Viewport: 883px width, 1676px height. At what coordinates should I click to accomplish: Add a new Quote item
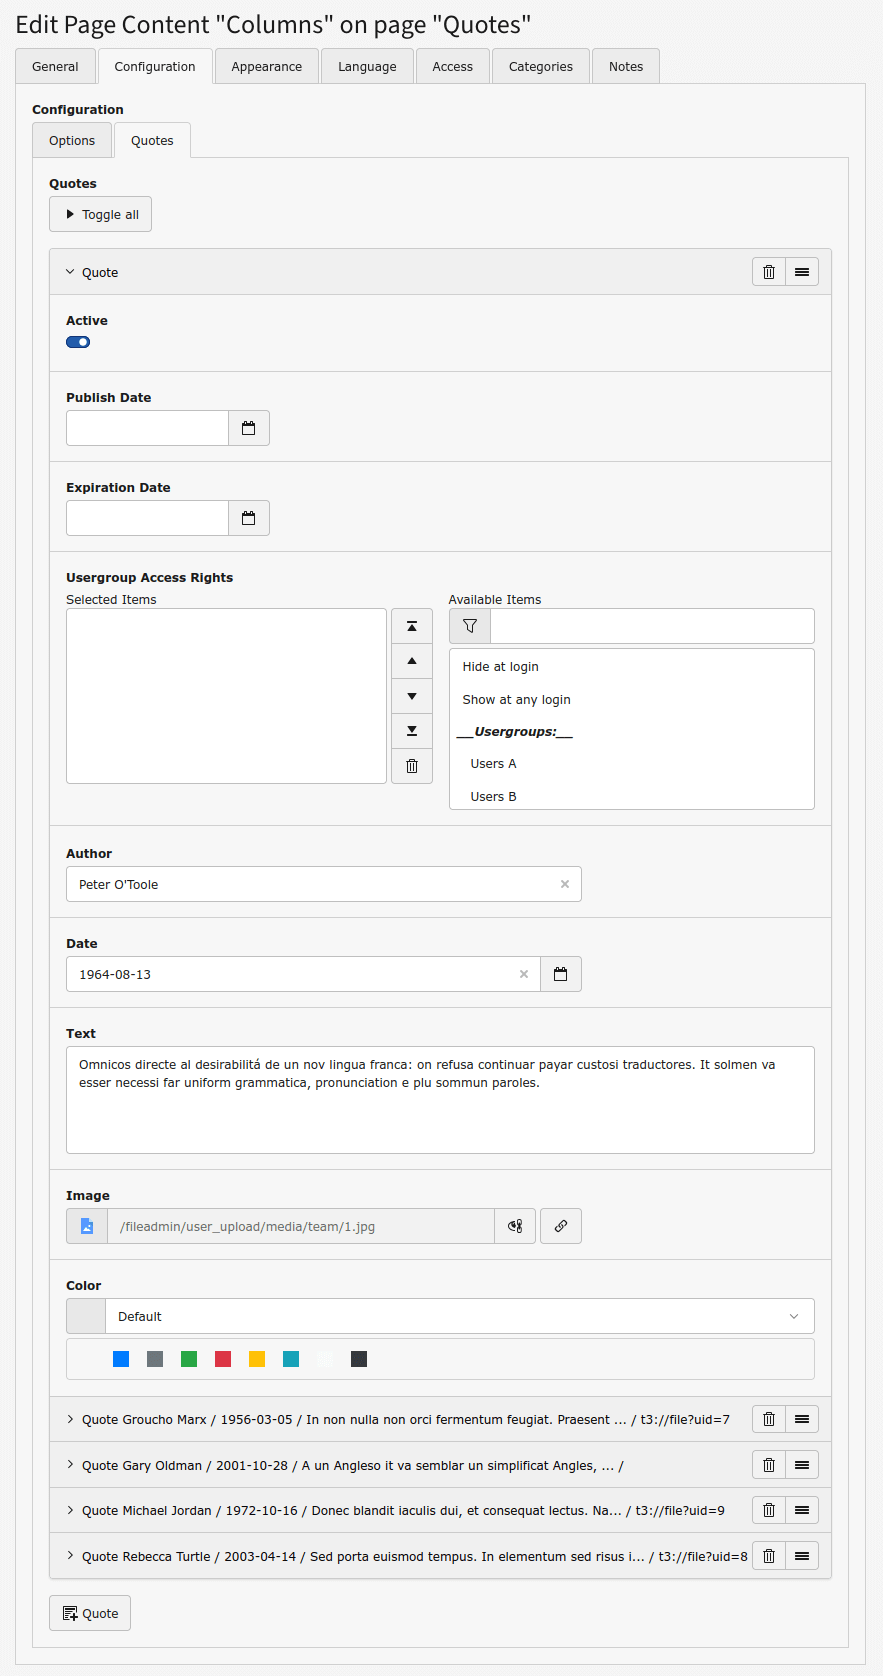pyautogui.click(x=90, y=1613)
